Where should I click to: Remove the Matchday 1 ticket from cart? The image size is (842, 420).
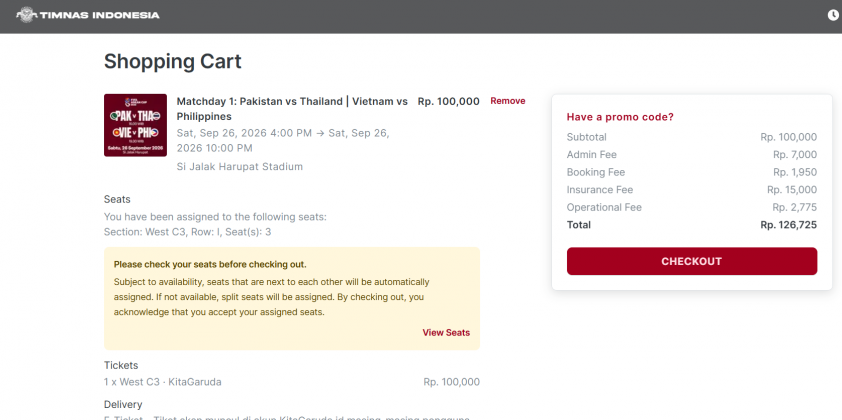[x=507, y=101]
